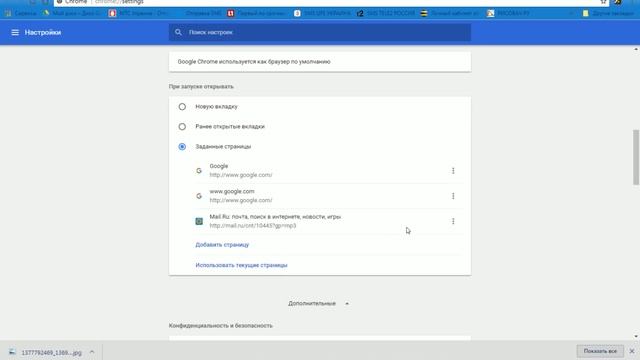Click the downloaded jpg file thumbnail icon
The width and height of the screenshot is (640, 360).
click(x=12, y=352)
